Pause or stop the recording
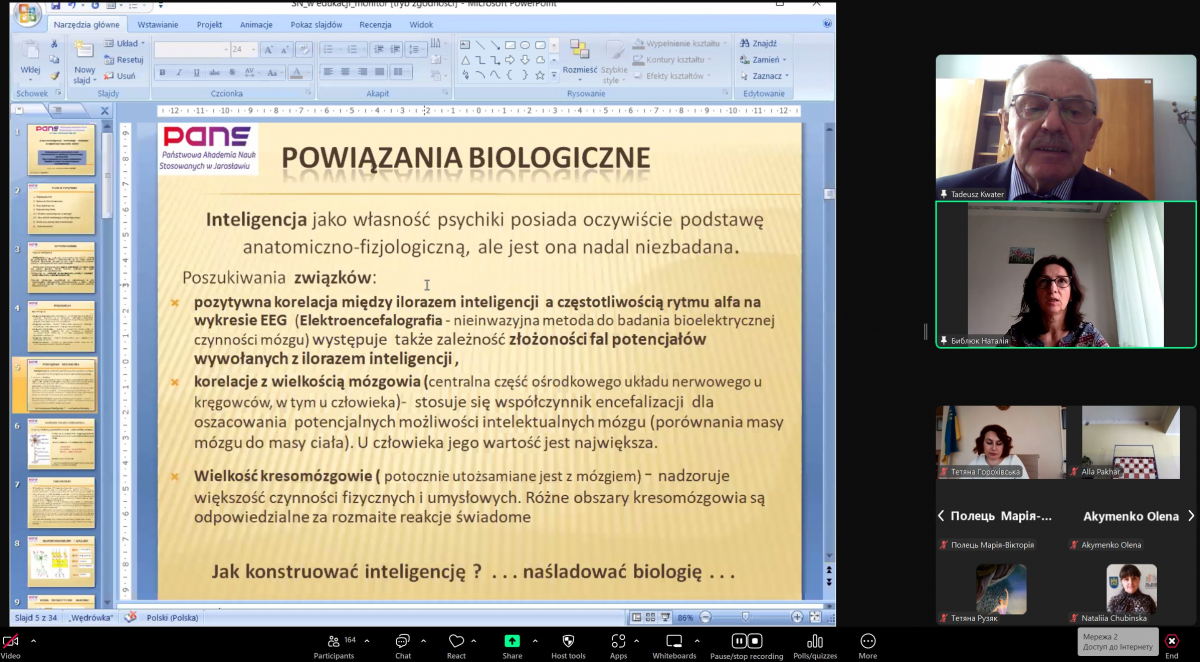The width and height of the screenshot is (1200, 662). 746,642
